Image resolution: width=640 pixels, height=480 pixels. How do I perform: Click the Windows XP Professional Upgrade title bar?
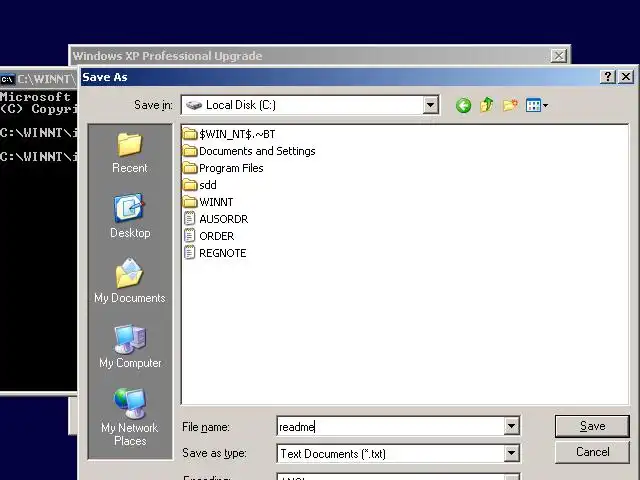320,56
